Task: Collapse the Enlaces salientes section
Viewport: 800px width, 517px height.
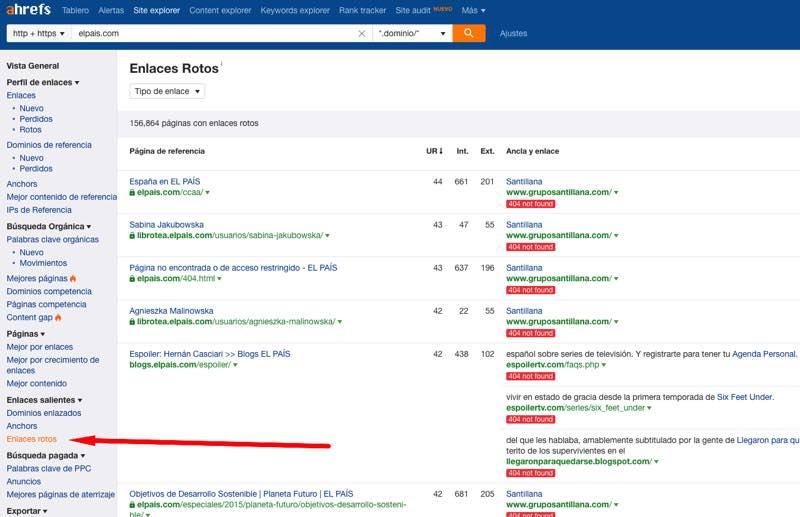Action: [44, 400]
